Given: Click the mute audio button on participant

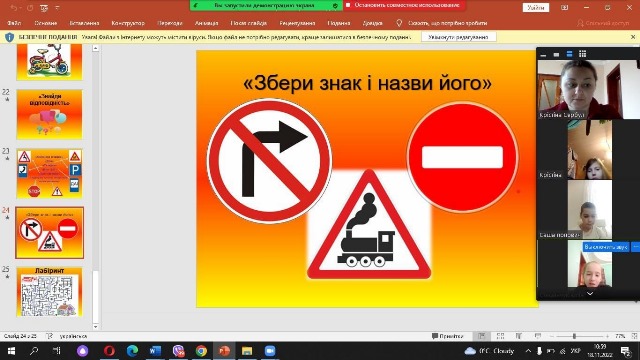Looking at the screenshot, I should point(606,247).
